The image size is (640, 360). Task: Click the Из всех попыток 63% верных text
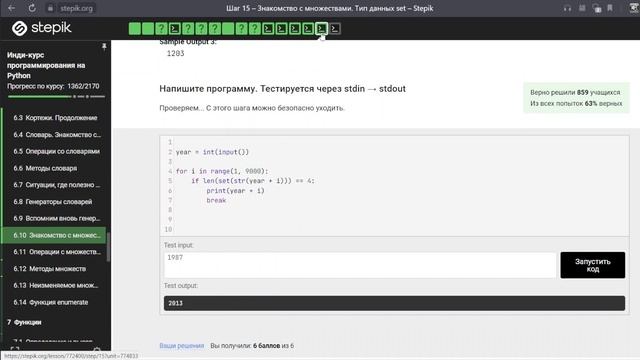[x=576, y=103]
